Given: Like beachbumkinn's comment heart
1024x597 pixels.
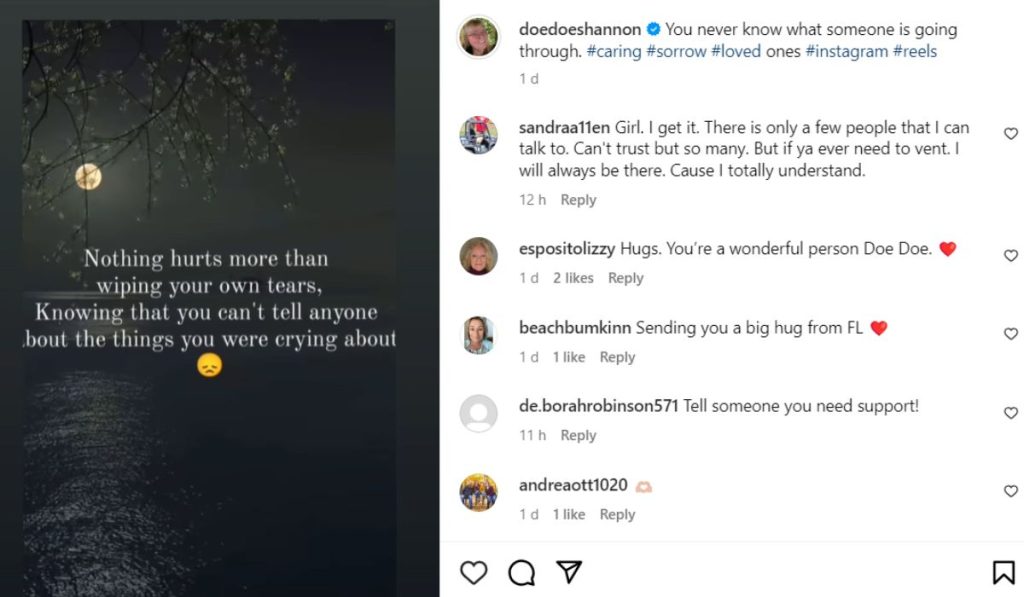Looking at the screenshot, I should point(1011,334).
